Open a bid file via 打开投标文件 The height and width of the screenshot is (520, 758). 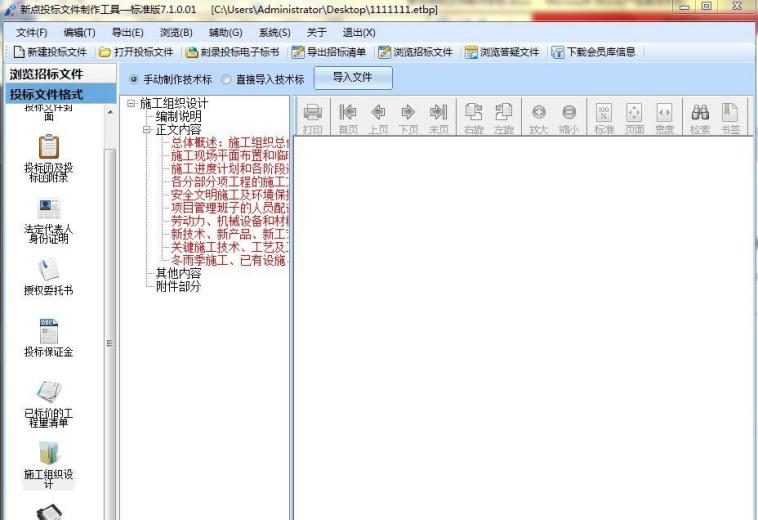click(136, 52)
